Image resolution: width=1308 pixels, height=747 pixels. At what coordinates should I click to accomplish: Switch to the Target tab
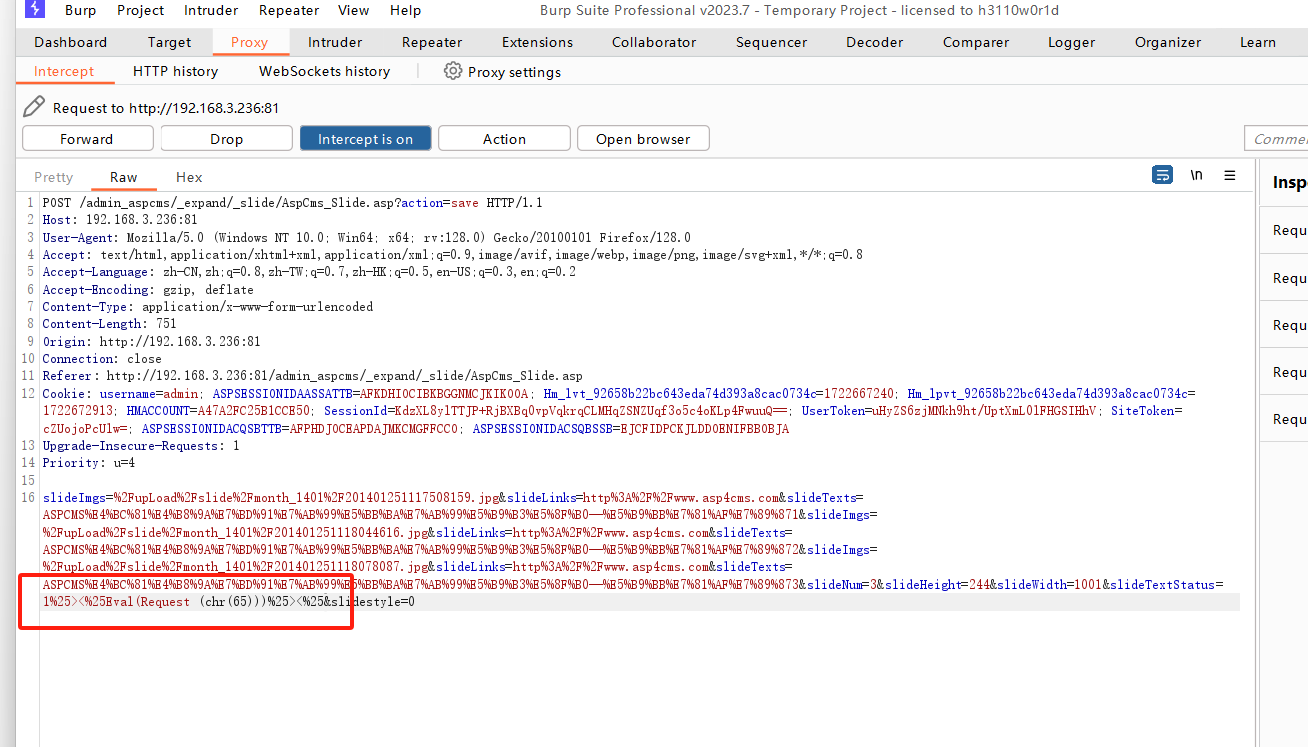[170, 42]
